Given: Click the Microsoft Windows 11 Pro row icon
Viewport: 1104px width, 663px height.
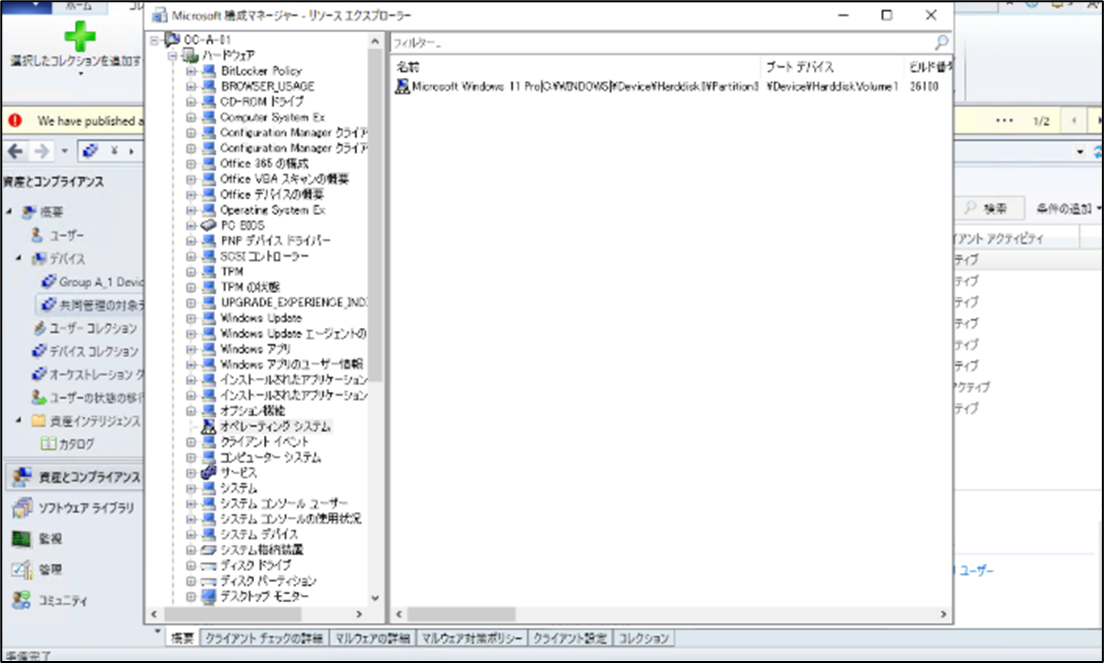Looking at the screenshot, I should pos(402,87).
